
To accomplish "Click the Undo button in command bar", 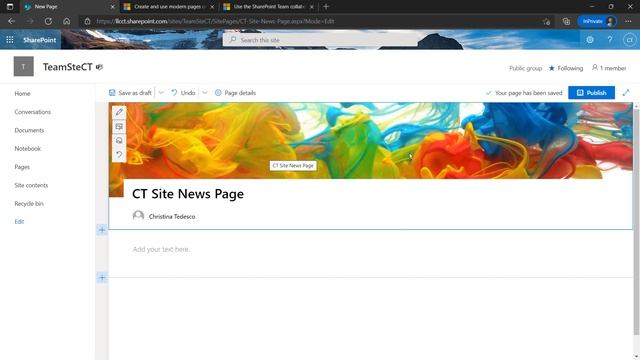I will coord(183,93).
